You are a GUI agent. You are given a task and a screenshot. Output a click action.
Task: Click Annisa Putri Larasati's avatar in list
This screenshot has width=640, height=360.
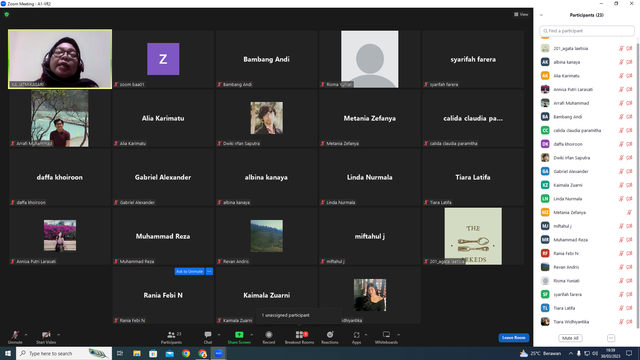(x=545, y=89)
